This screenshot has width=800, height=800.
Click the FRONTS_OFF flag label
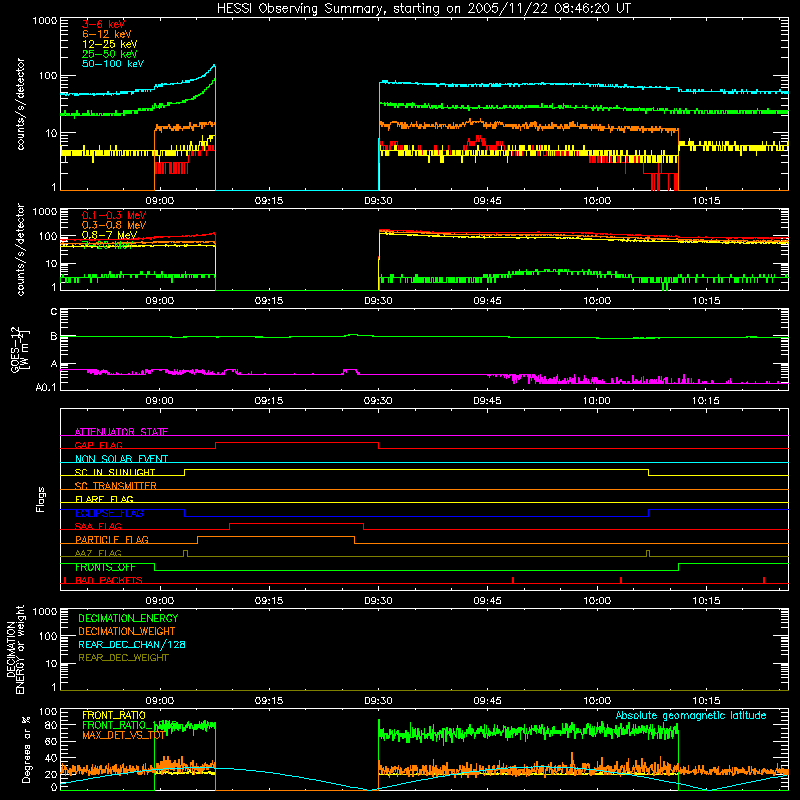point(105,567)
